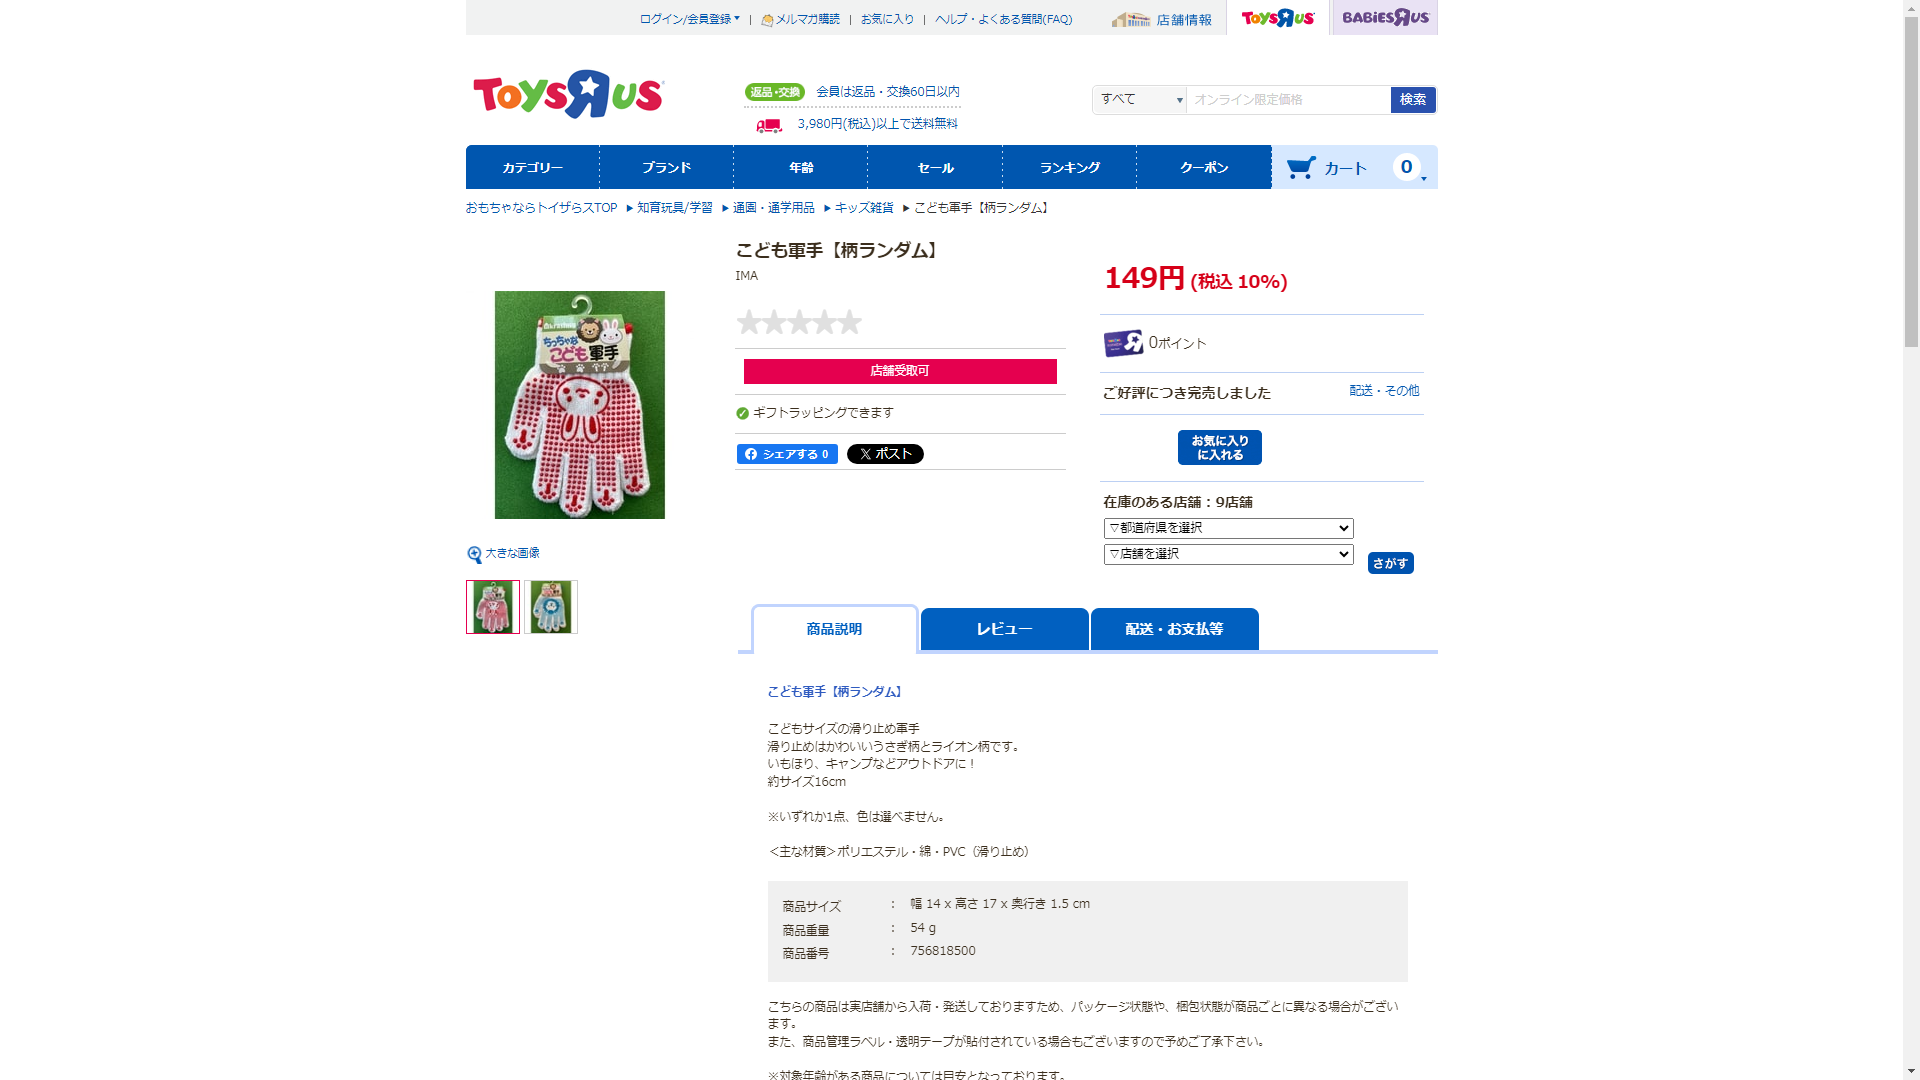
Task: Switch to the レビュー tab
Action: pos(1004,629)
